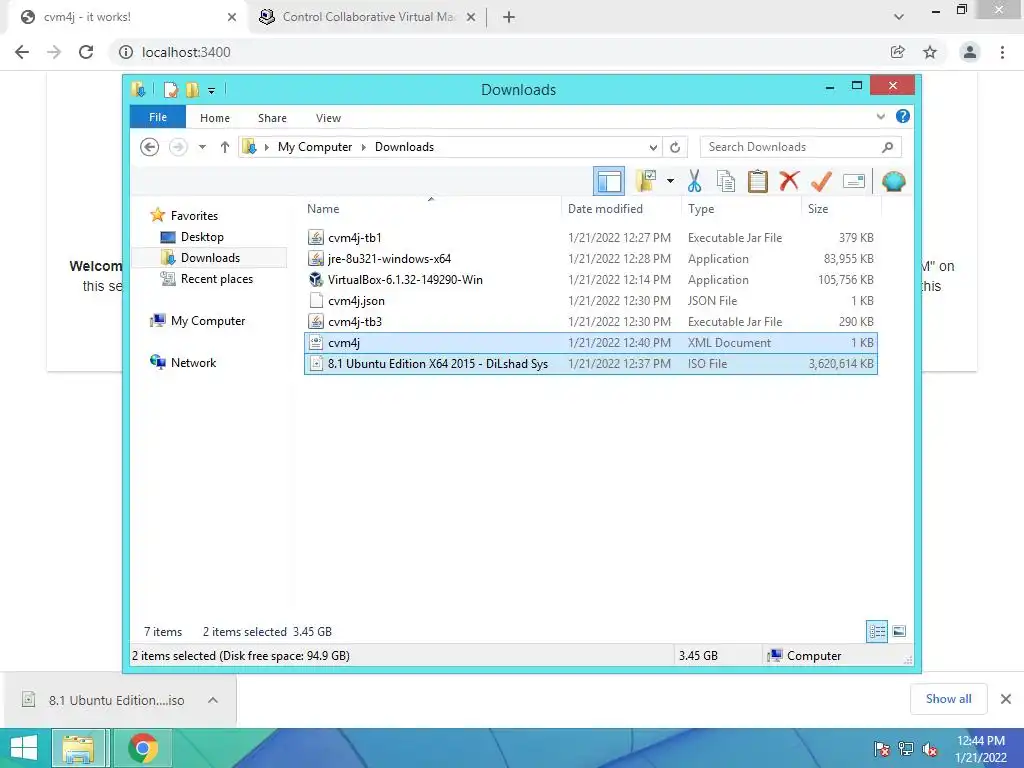Click the blue shell globe icon
Screen dimensions: 1024x768
pyautogui.click(x=893, y=181)
